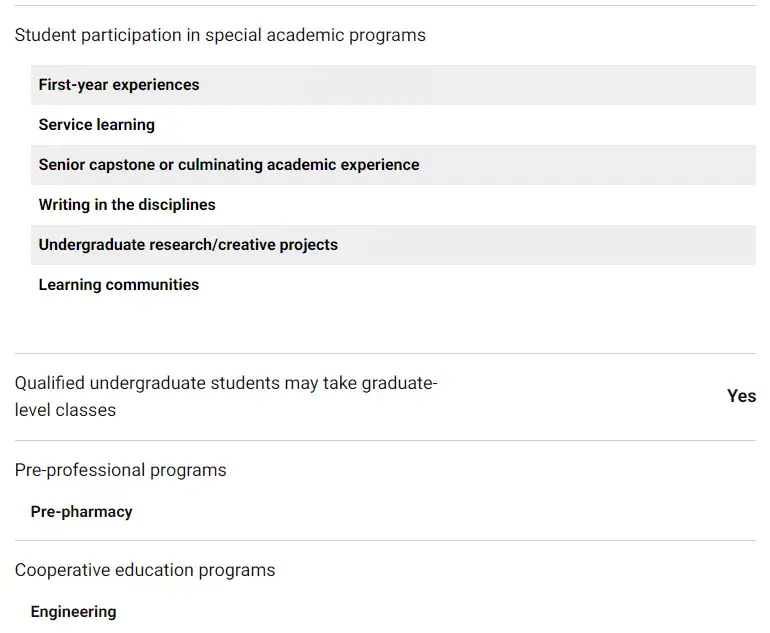Click the phrase 'culminating academic experience'
The height and width of the screenshot is (633, 770).
pyautogui.click(x=298, y=165)
